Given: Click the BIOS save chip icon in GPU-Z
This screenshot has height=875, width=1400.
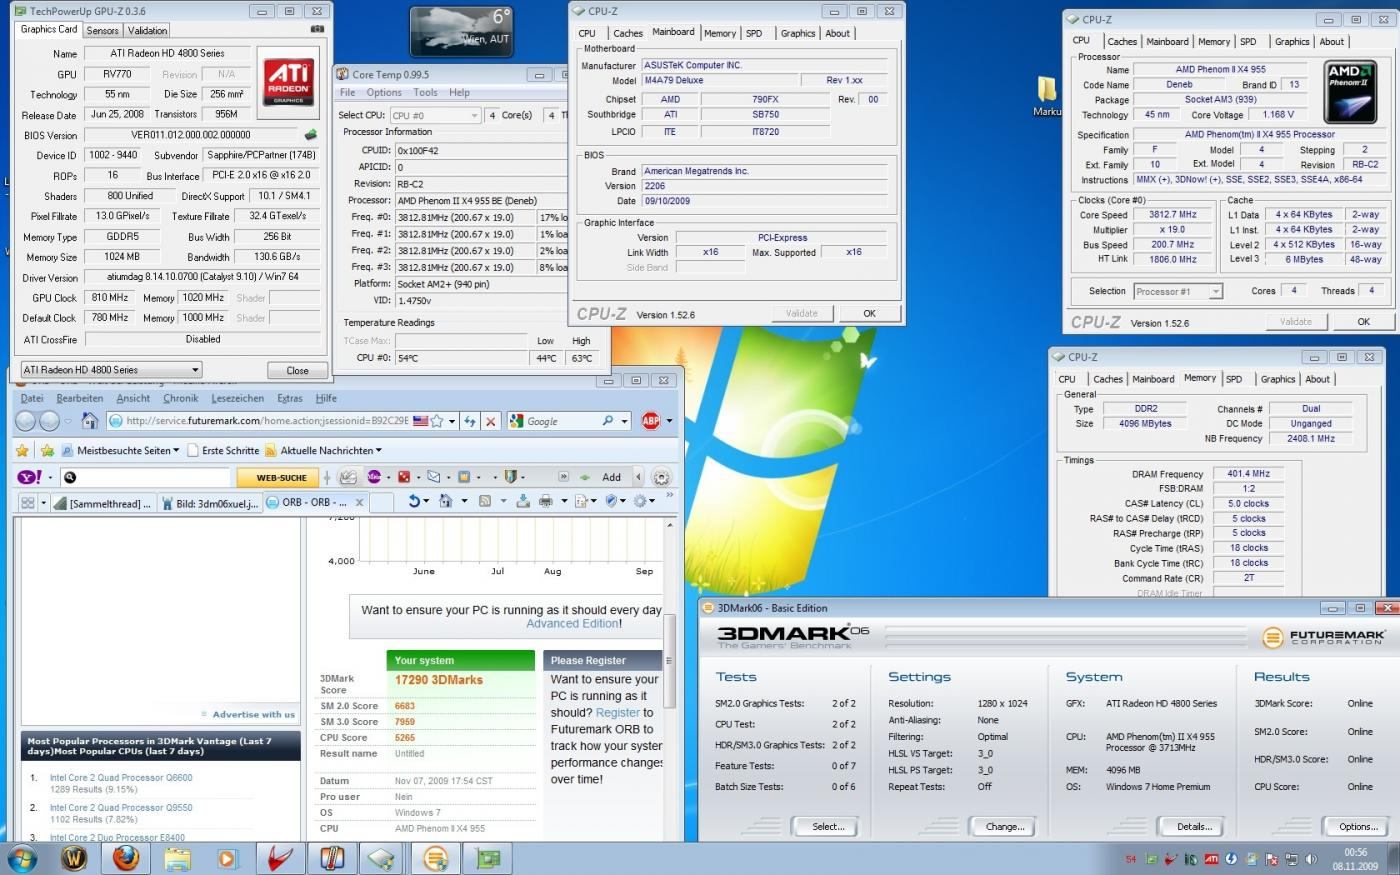Looking at the screenshot, I should (311, 135).
